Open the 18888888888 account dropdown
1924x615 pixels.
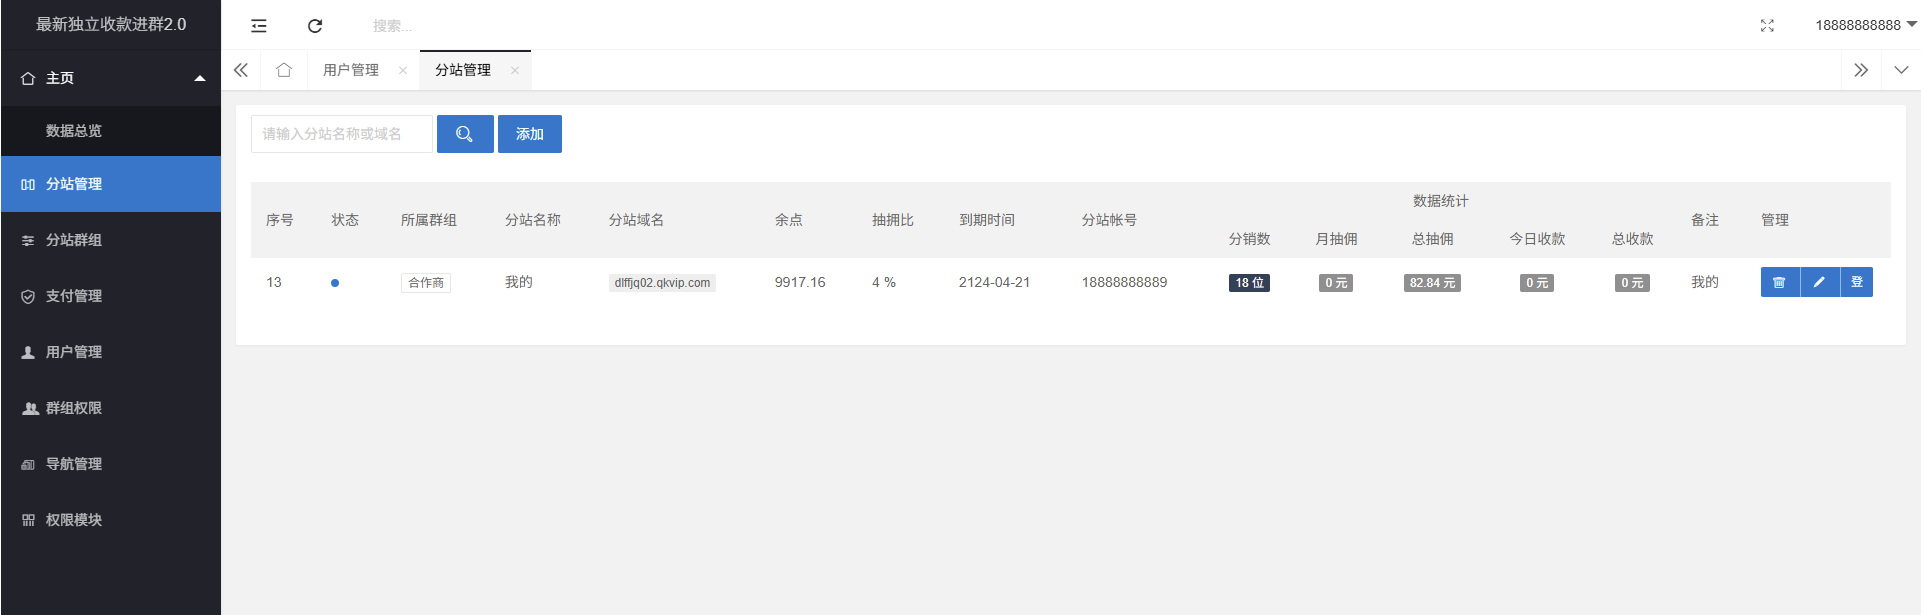tap(1864, 25)
